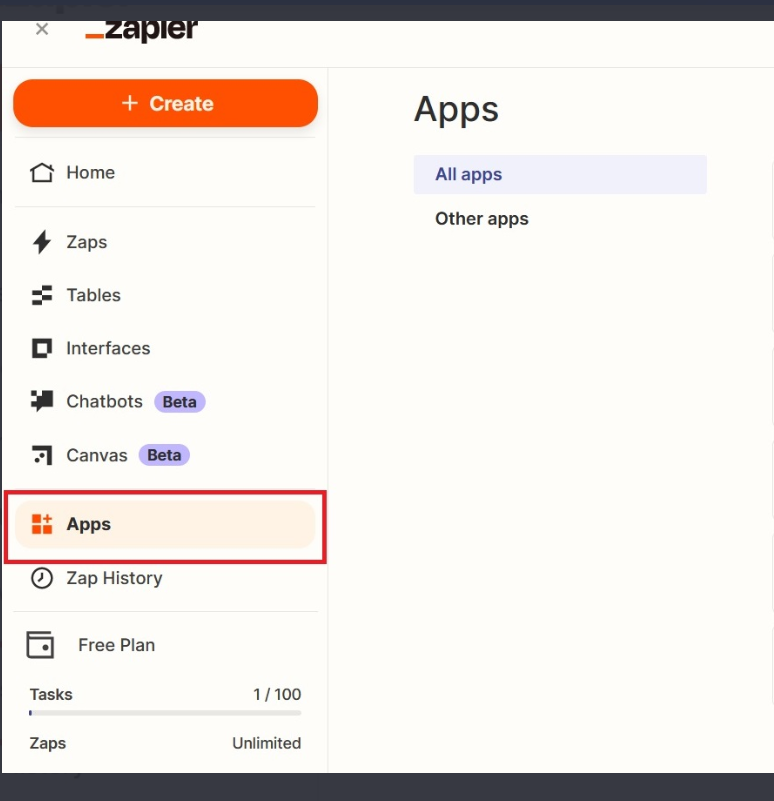The image size is (774, 801).
Task: Click the Beta badge next to Canvas
Action: (x=164, y=455)
